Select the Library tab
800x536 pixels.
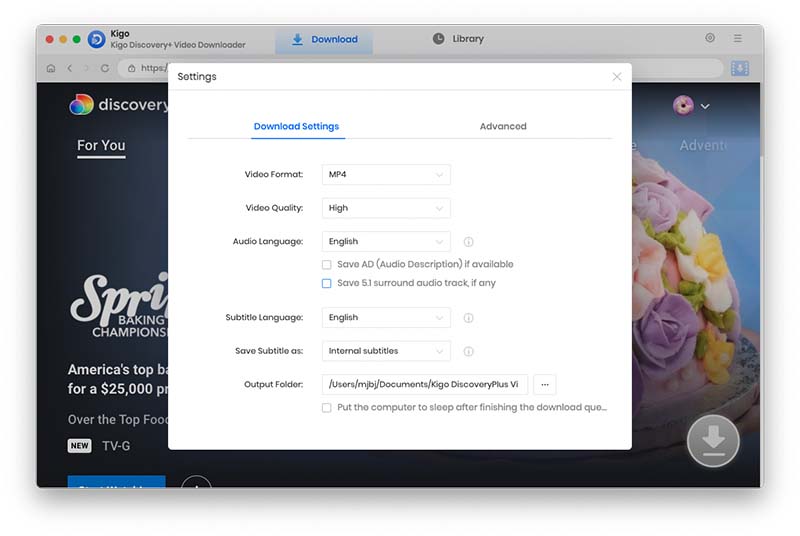pos(458,39)
